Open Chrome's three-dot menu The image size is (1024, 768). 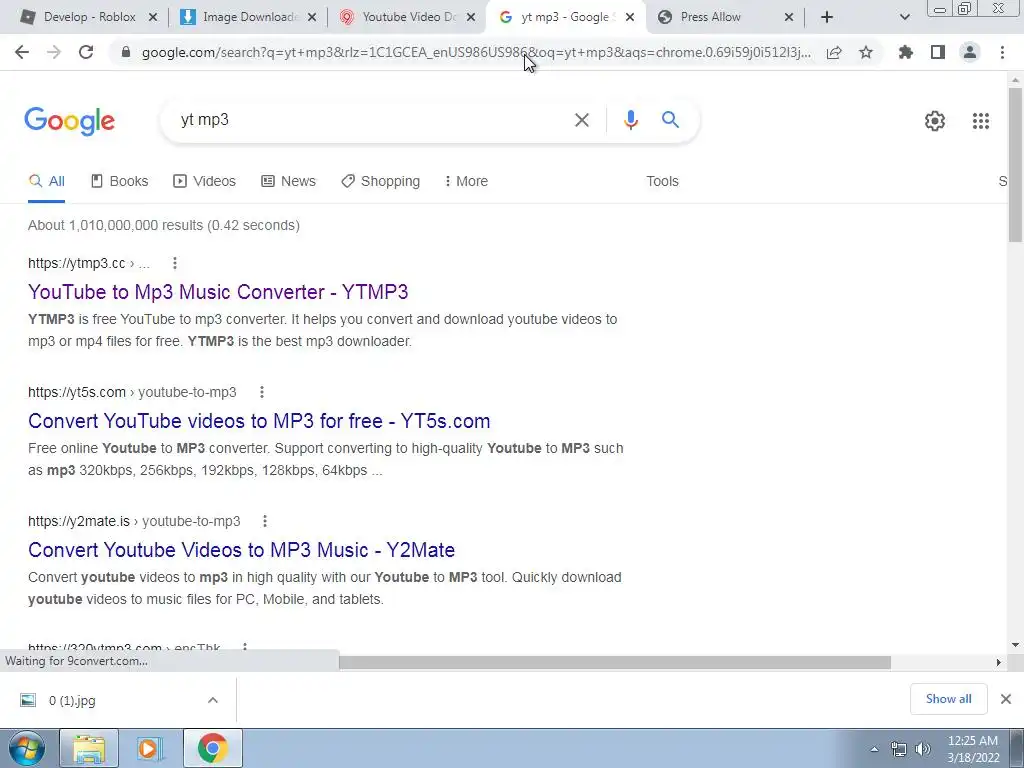(x=1002, y=52)
